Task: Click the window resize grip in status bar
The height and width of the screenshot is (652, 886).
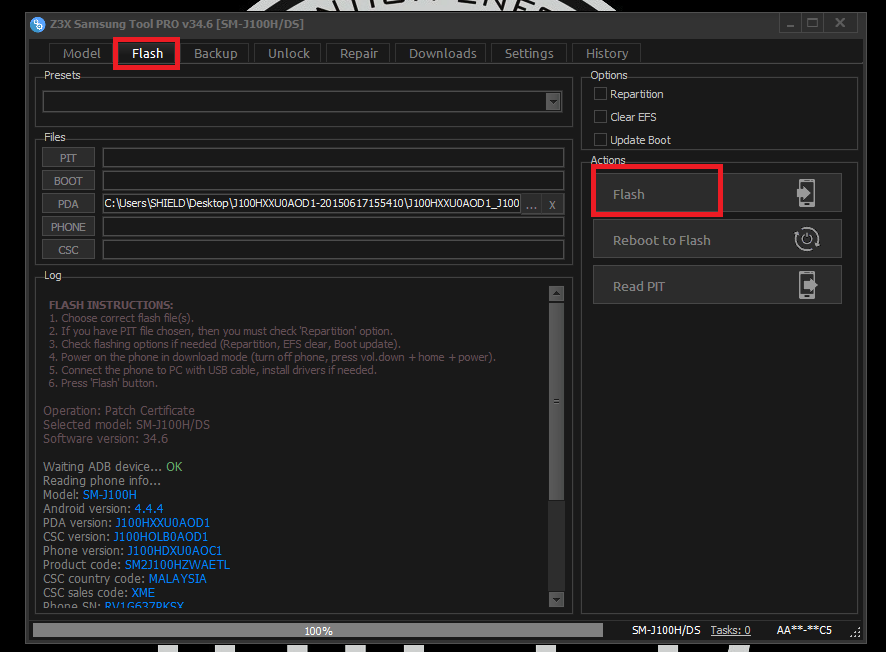Action: coord(855,633)
